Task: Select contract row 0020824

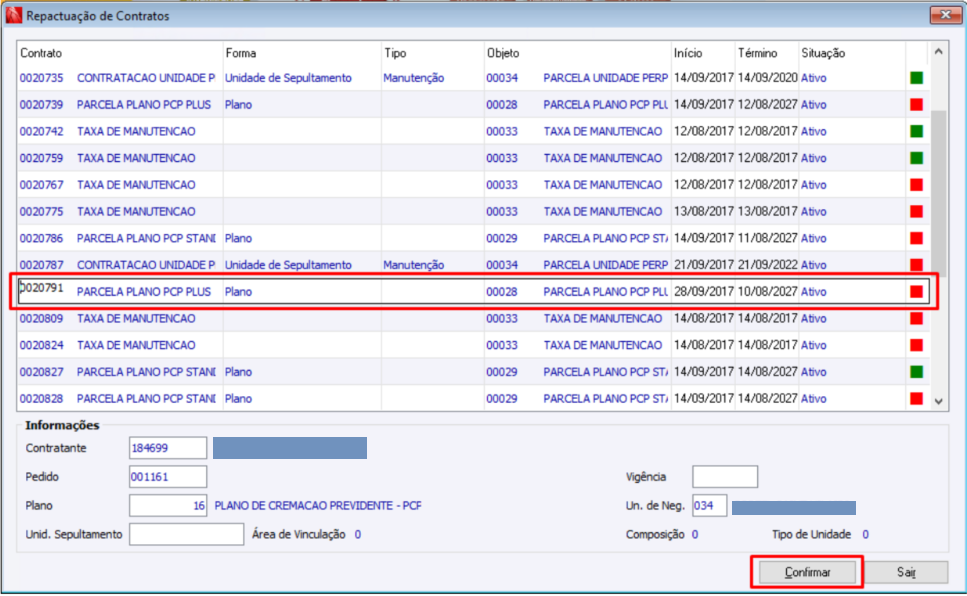Action: pos(473,345)
